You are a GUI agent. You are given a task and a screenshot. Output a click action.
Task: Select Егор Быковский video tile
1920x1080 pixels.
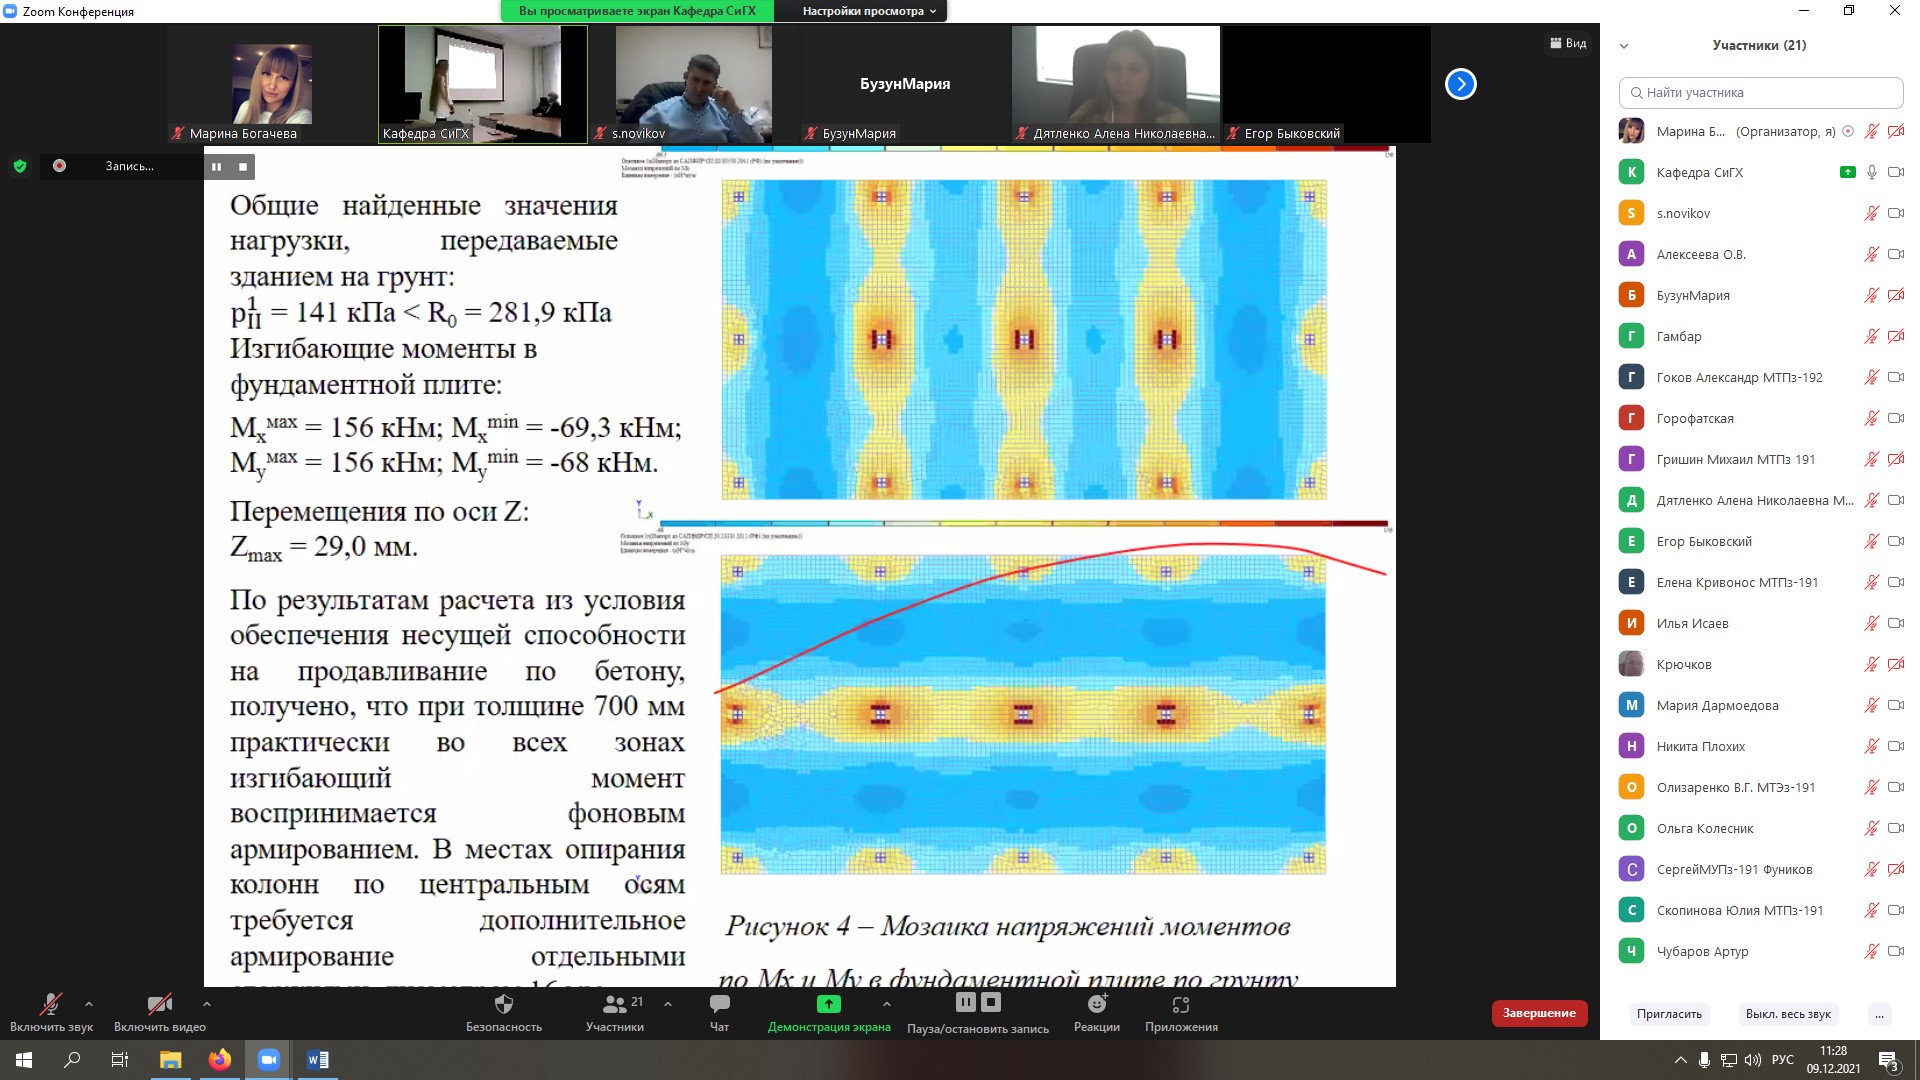pos(1327,85)
